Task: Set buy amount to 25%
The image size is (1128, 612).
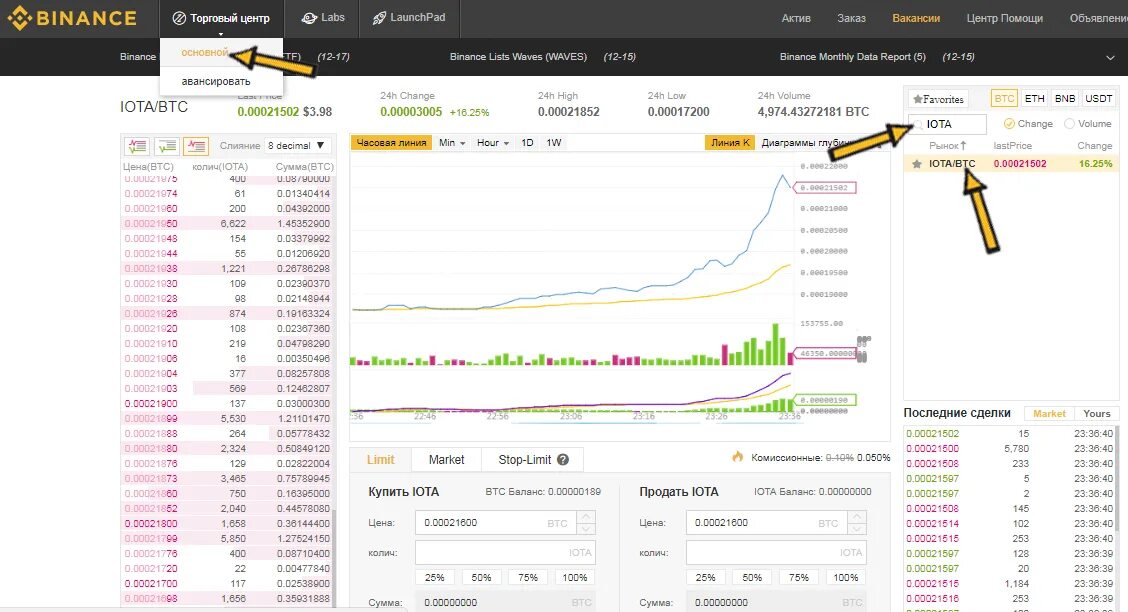Action: (x=435, y=577)
